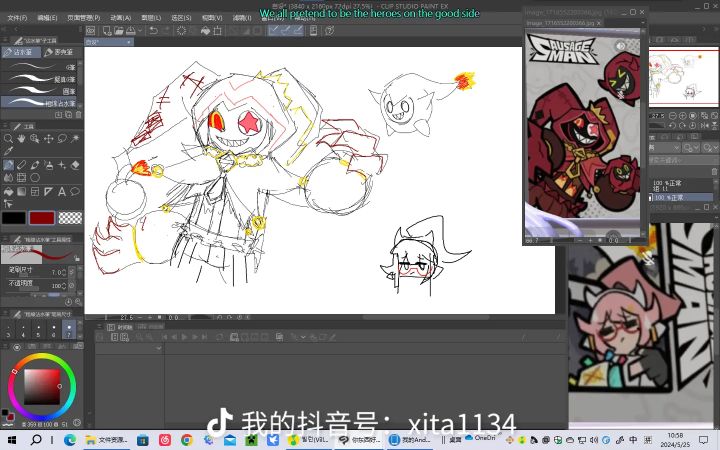
Task: Select the highlighted brush preset in sub tool list
Action: (x=39, y=102)
